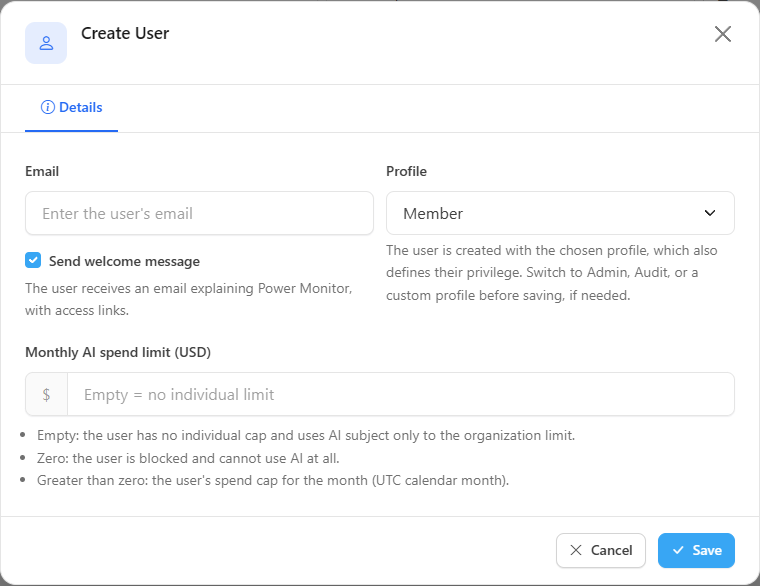The width and height of the screenshot is (760, 586).
Task: Click the welcome email description text
Action: tap(189, 300)
